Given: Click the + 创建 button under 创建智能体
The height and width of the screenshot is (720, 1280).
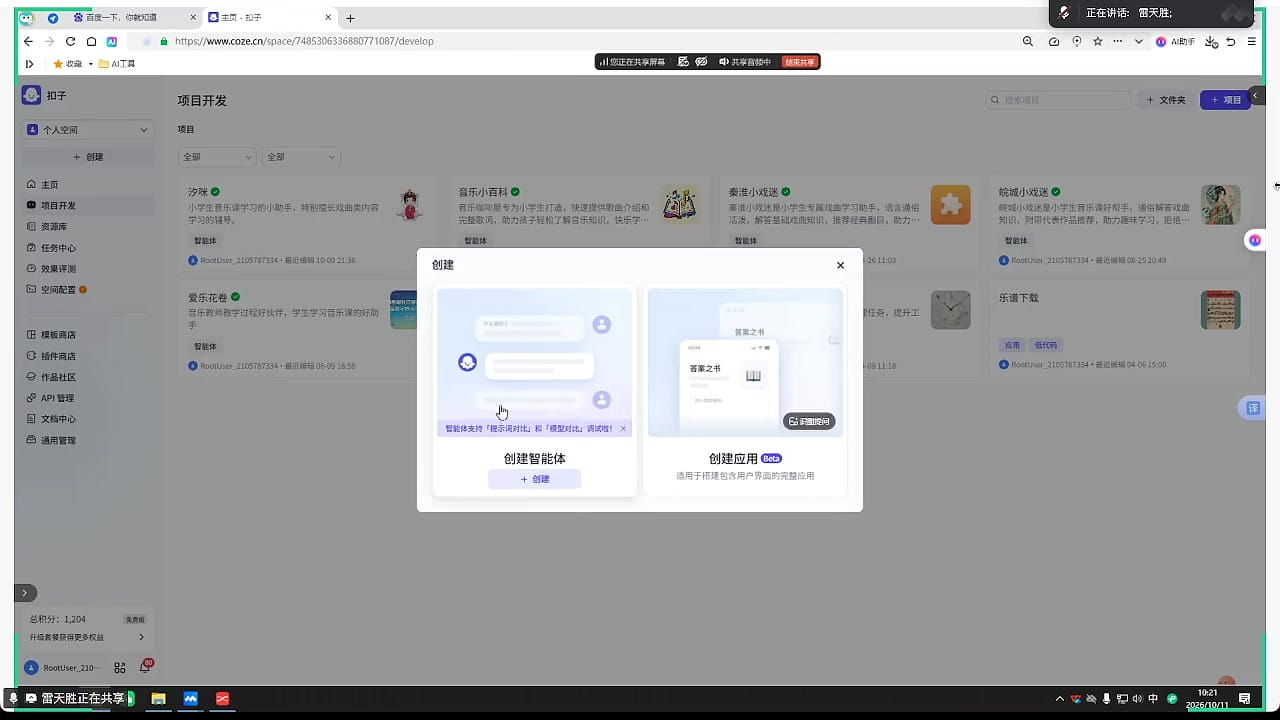Looking at the screenshot, I should tap(534, 479).
